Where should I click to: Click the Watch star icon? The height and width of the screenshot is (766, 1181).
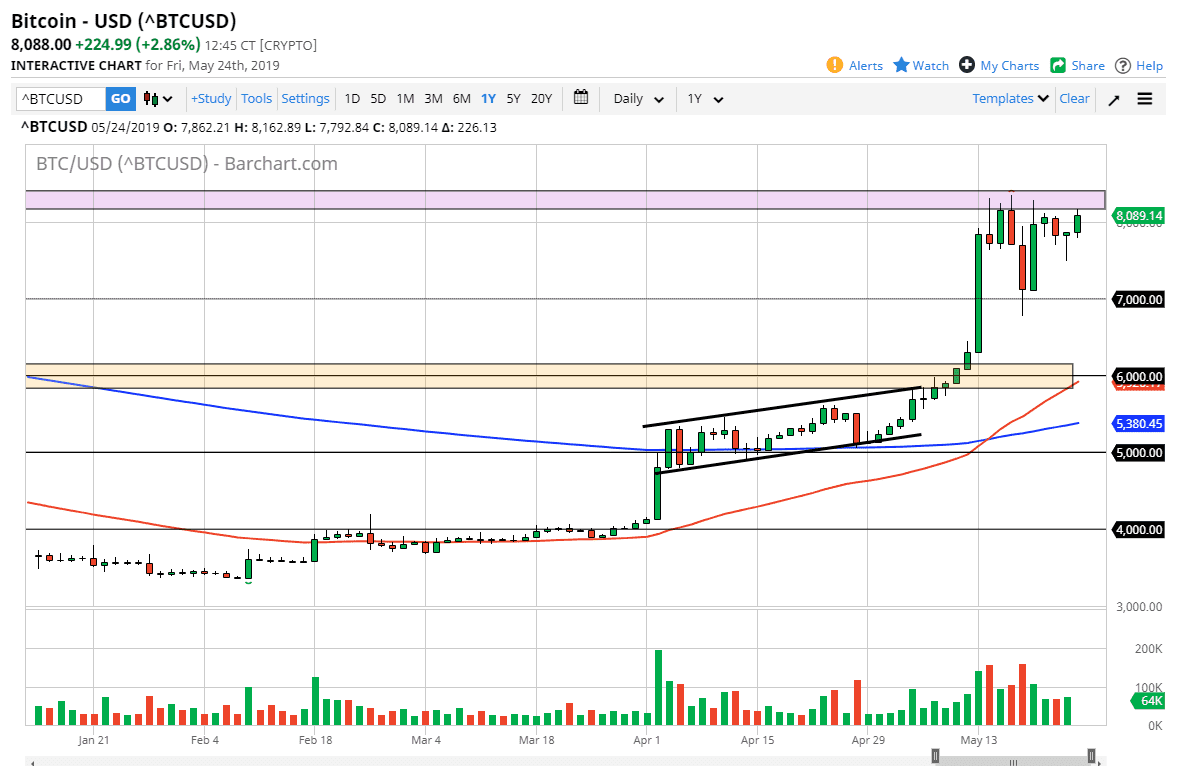coord(901,65)
